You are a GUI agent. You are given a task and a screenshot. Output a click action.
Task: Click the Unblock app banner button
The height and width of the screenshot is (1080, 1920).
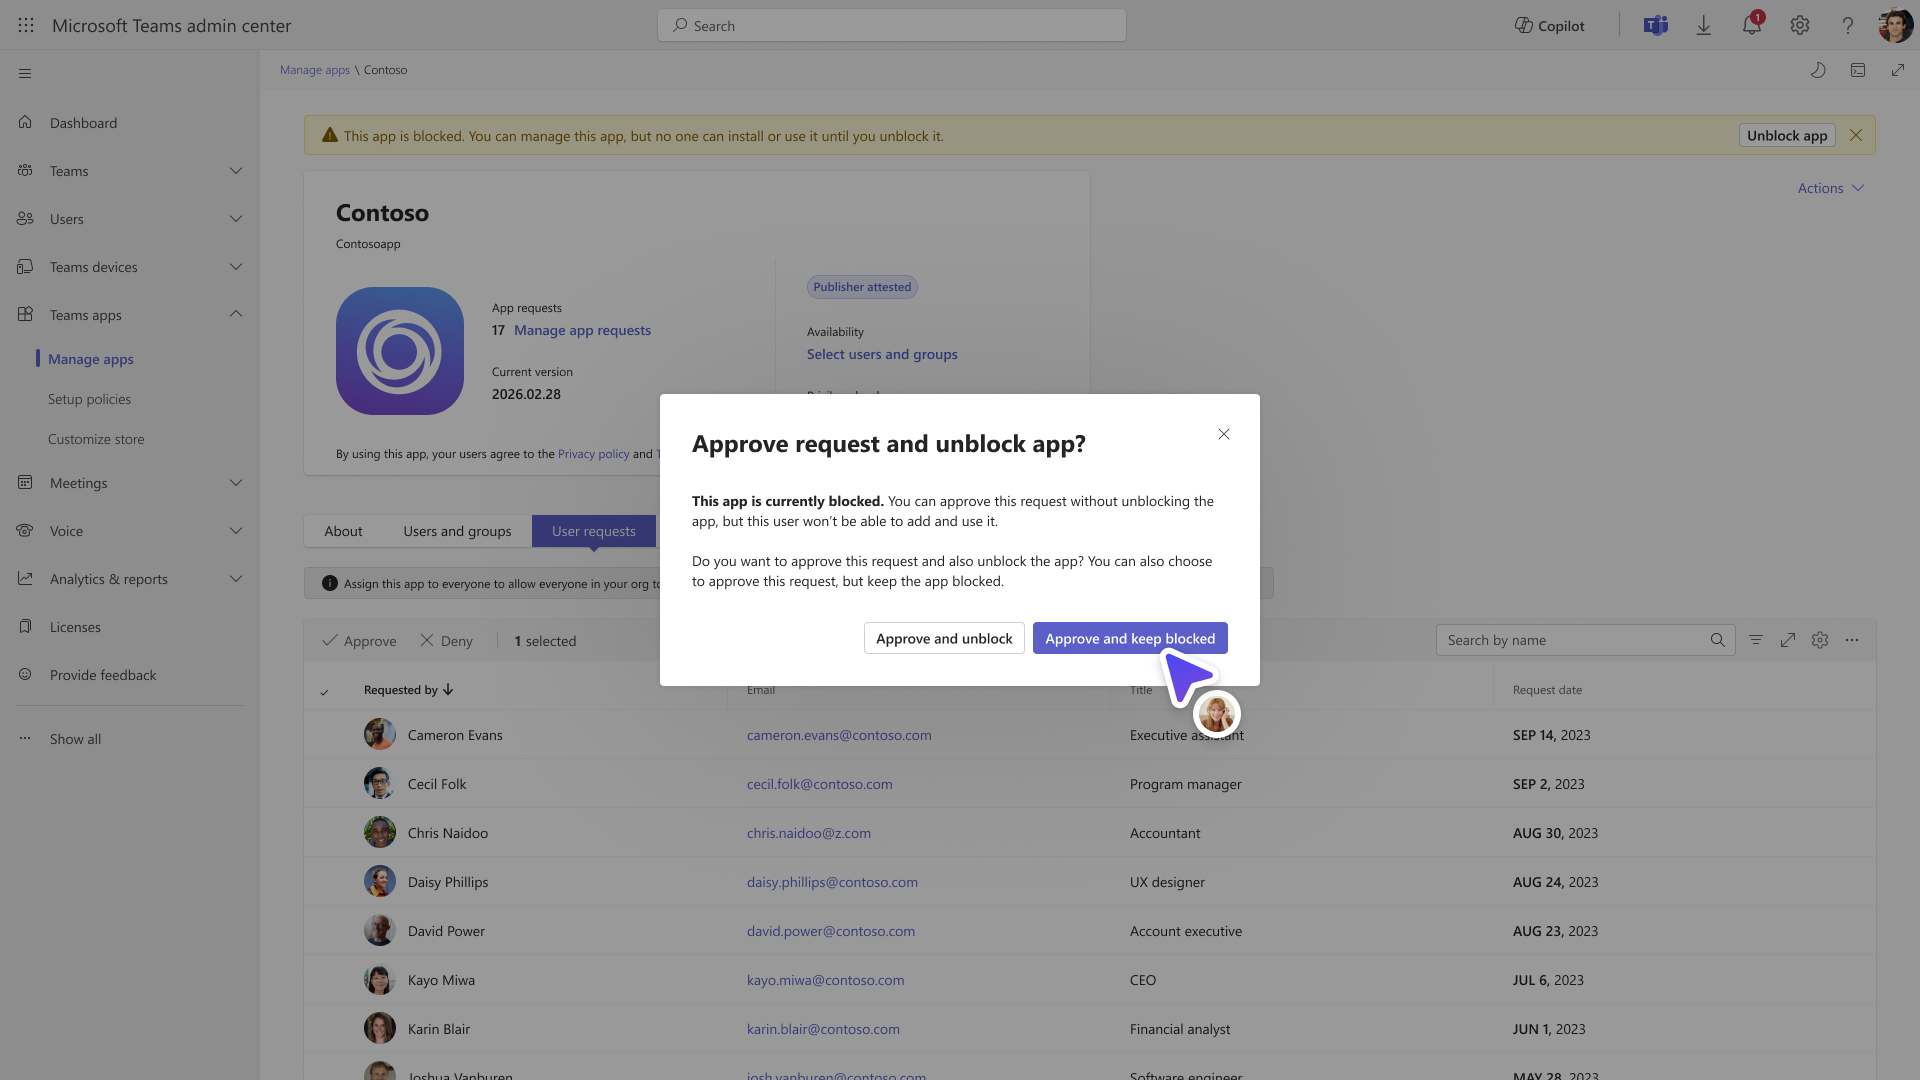coord(1787,135)
